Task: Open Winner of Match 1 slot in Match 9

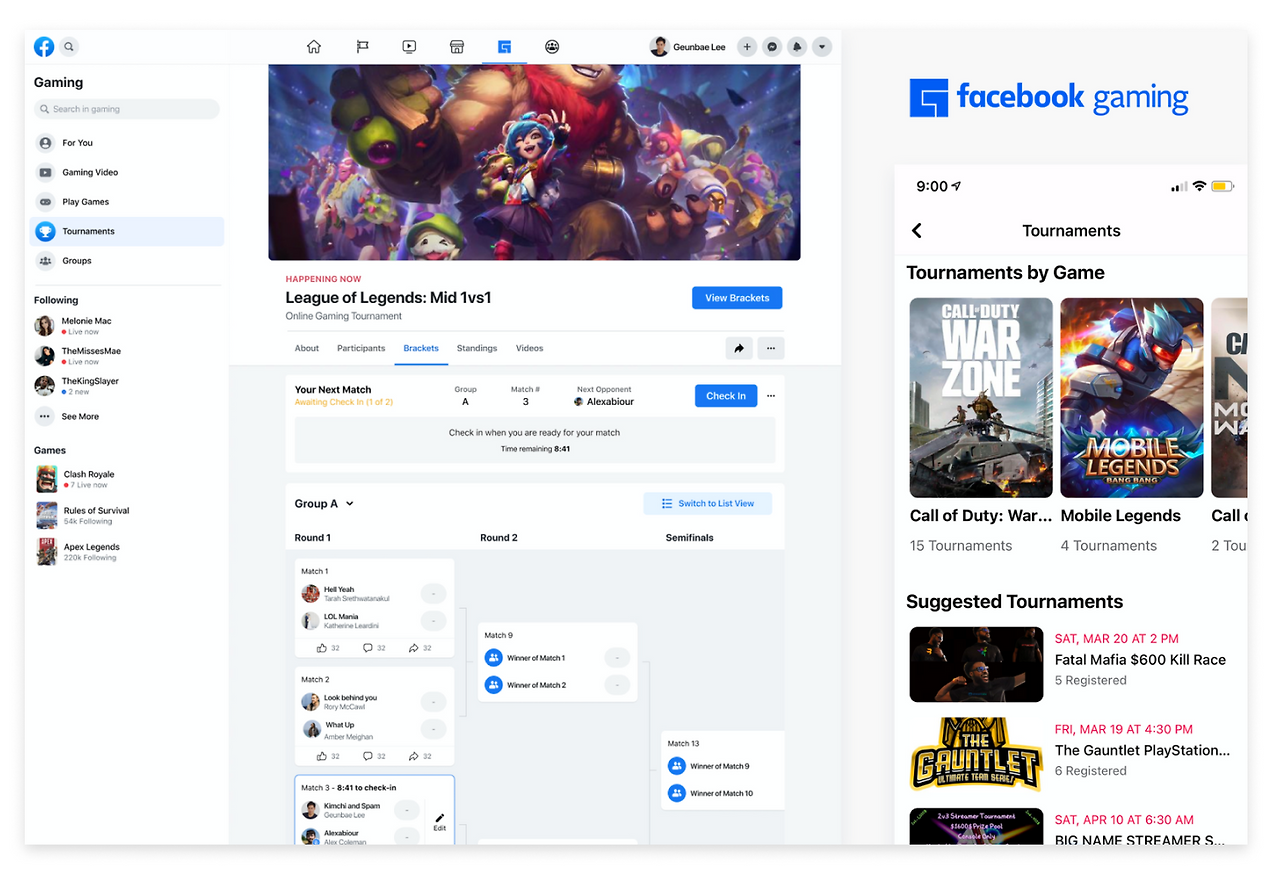Action: point(525,658)
